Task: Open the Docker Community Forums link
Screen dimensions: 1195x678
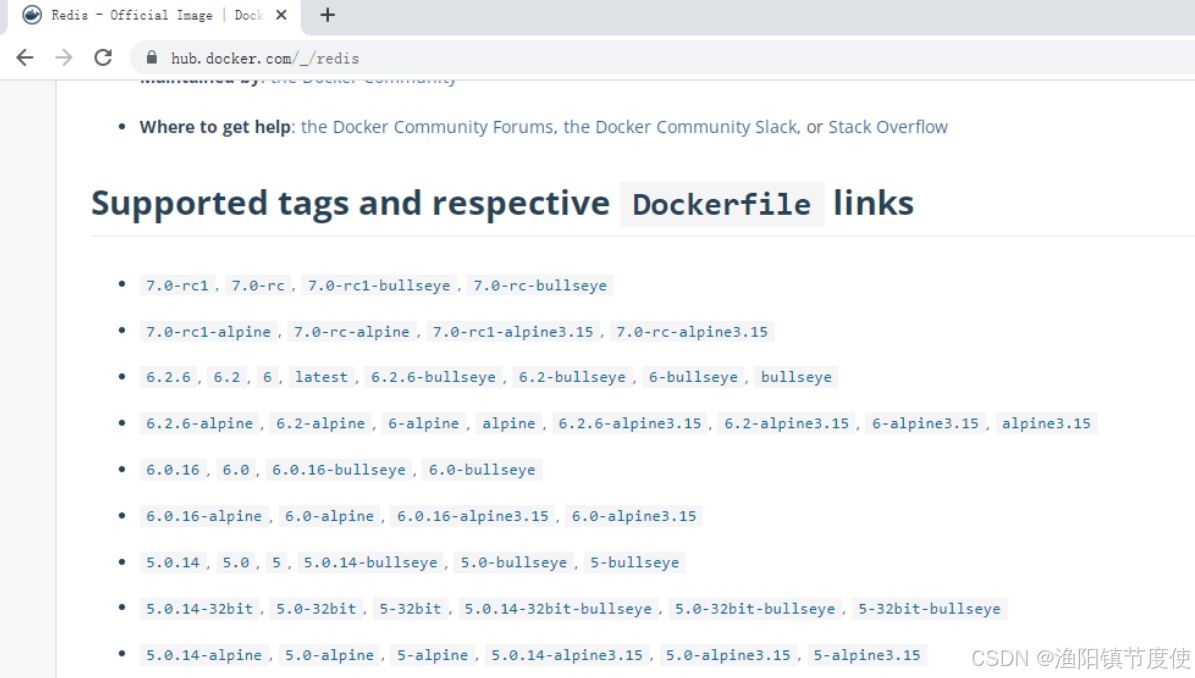Action: pyautogui.click(x=428, y=127)
